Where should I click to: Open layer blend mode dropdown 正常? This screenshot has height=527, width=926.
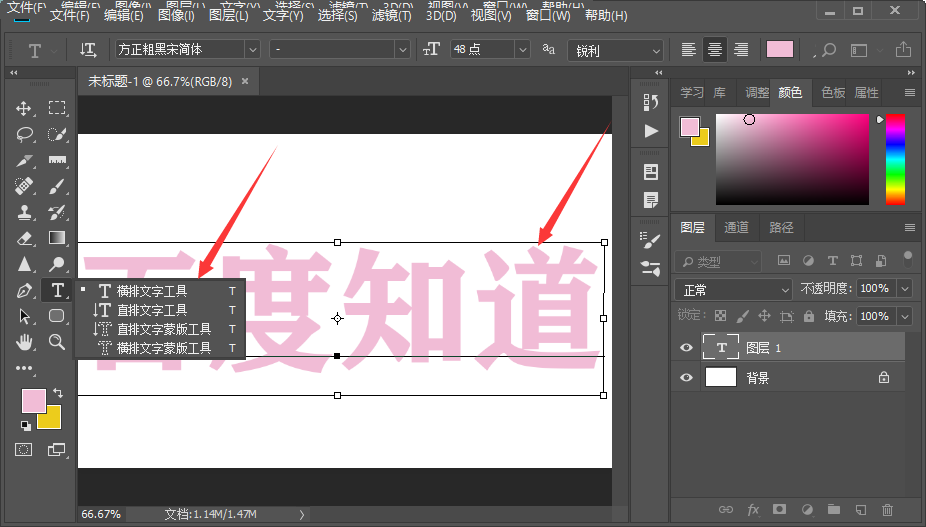733,289
